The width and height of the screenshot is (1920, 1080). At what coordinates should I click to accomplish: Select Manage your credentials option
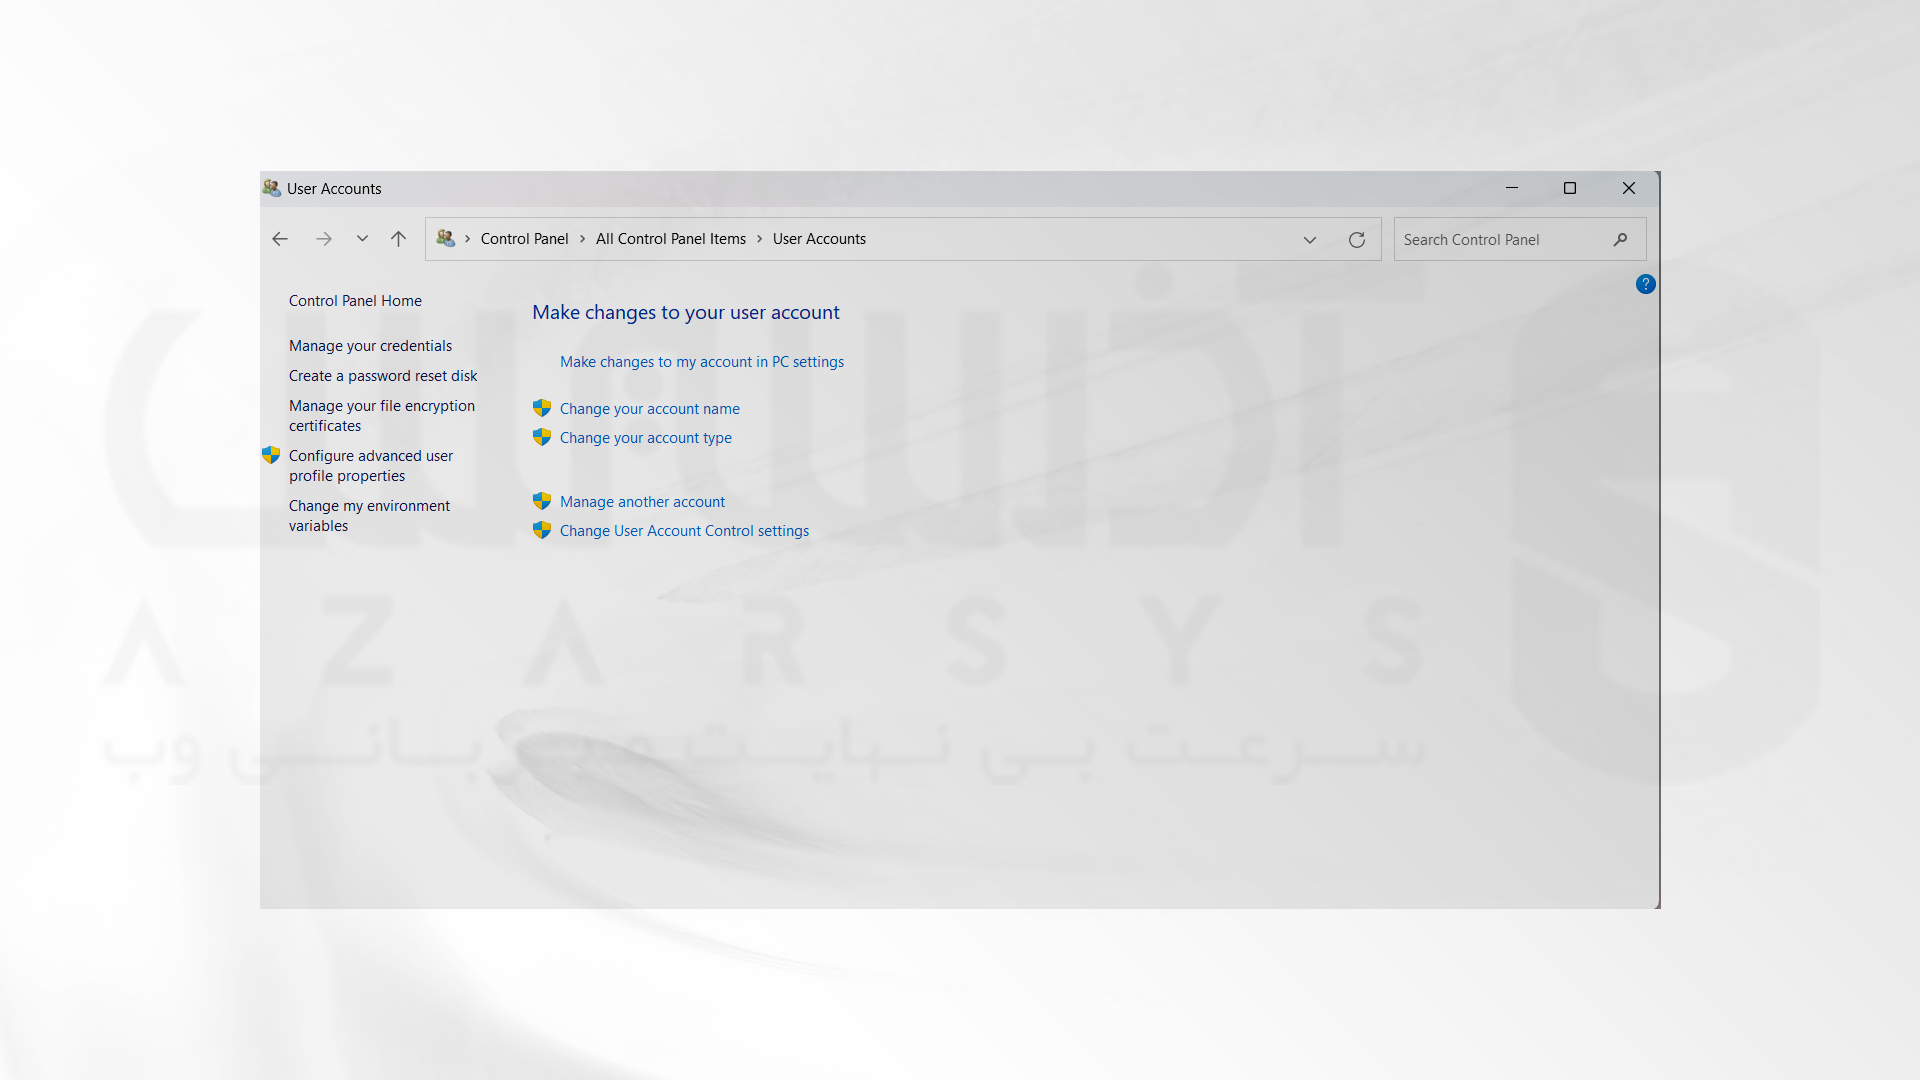[371, 344]
